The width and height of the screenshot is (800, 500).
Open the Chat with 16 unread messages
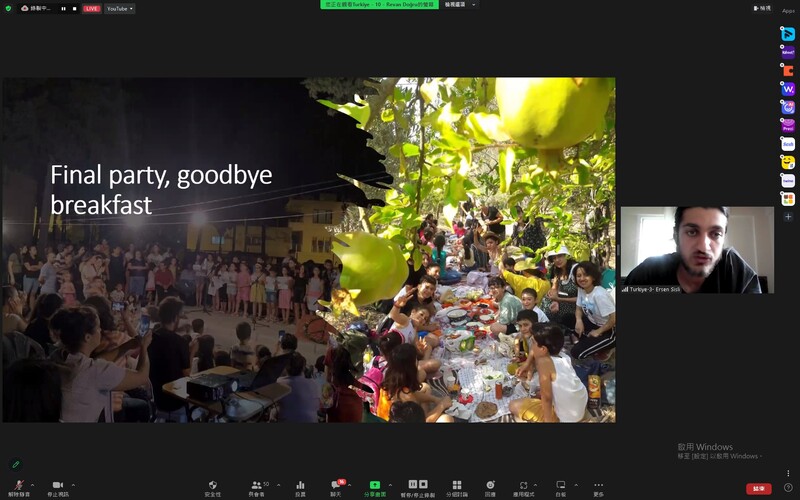tap(336, 488)
